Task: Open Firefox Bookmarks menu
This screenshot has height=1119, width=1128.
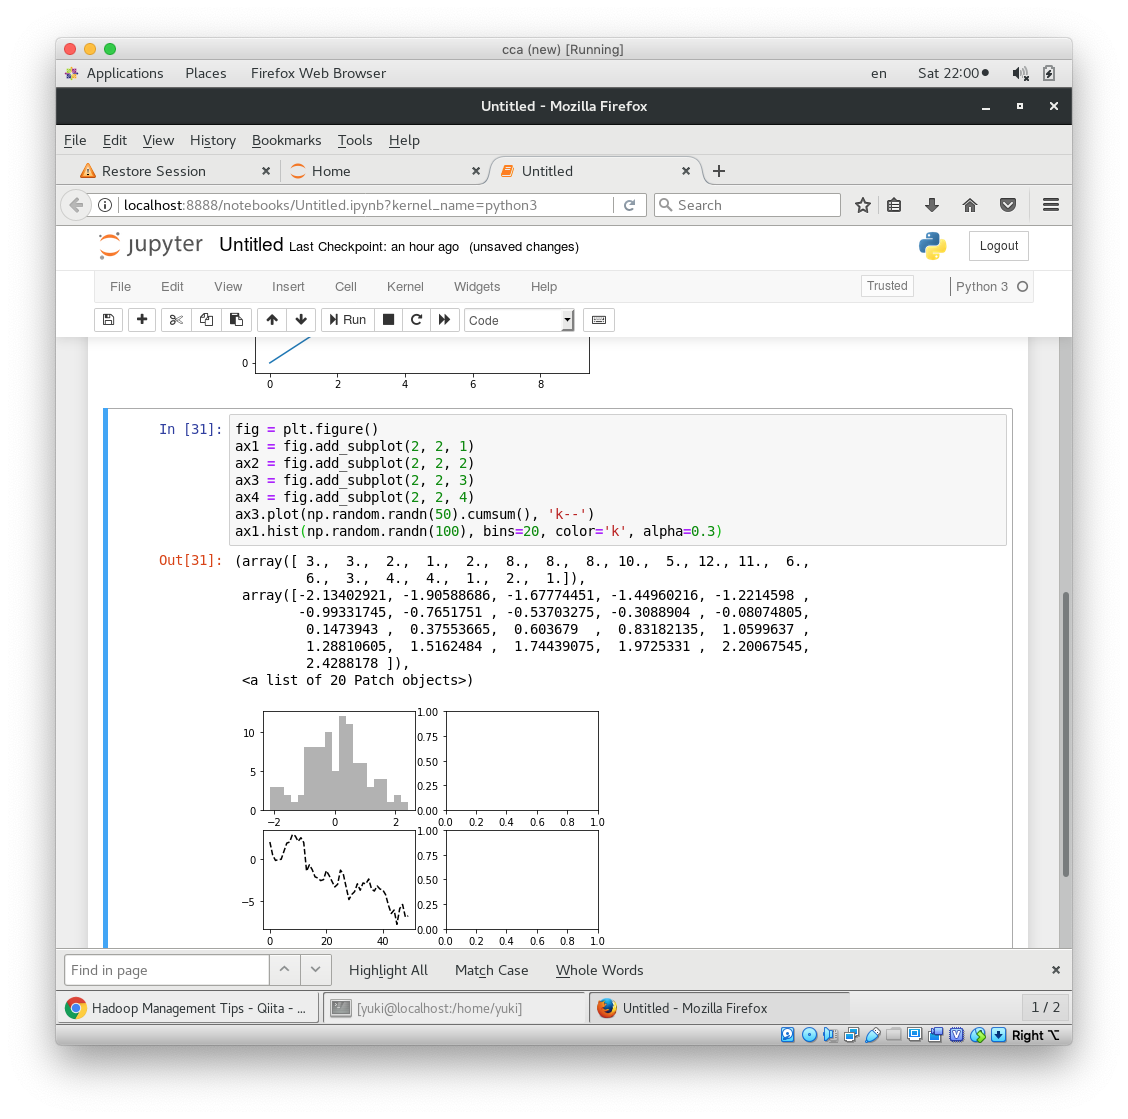Action: tap(286, 140)
